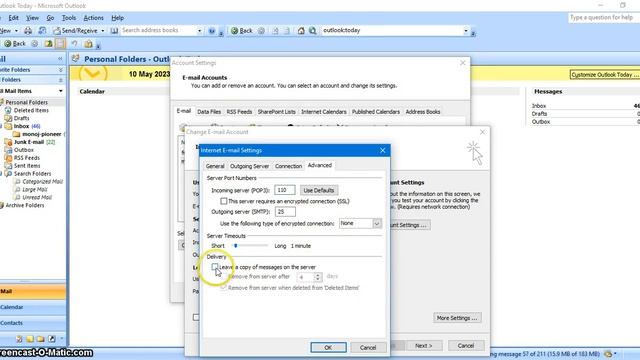Click the Drafts folder icon
The image size is (640, 360).
(x=8, y=118)
